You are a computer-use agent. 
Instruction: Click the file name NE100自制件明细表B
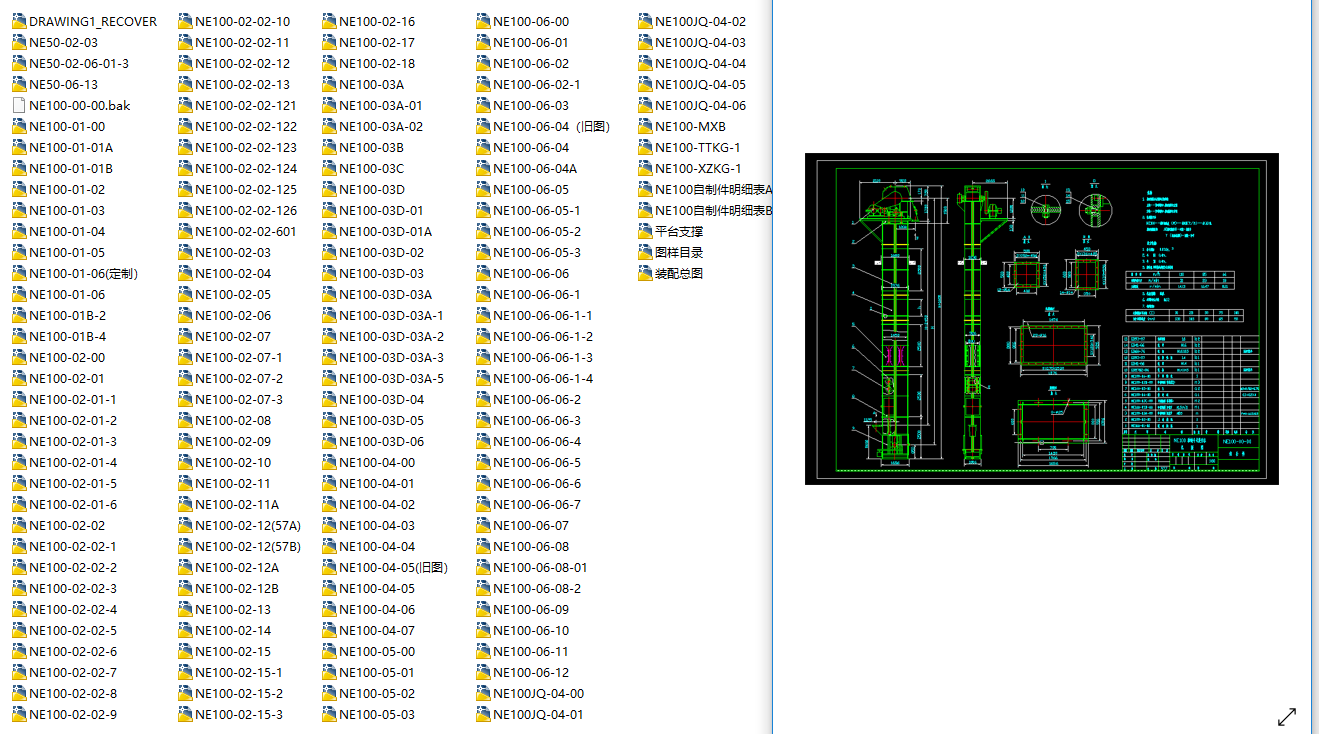[x=714, y=210]
